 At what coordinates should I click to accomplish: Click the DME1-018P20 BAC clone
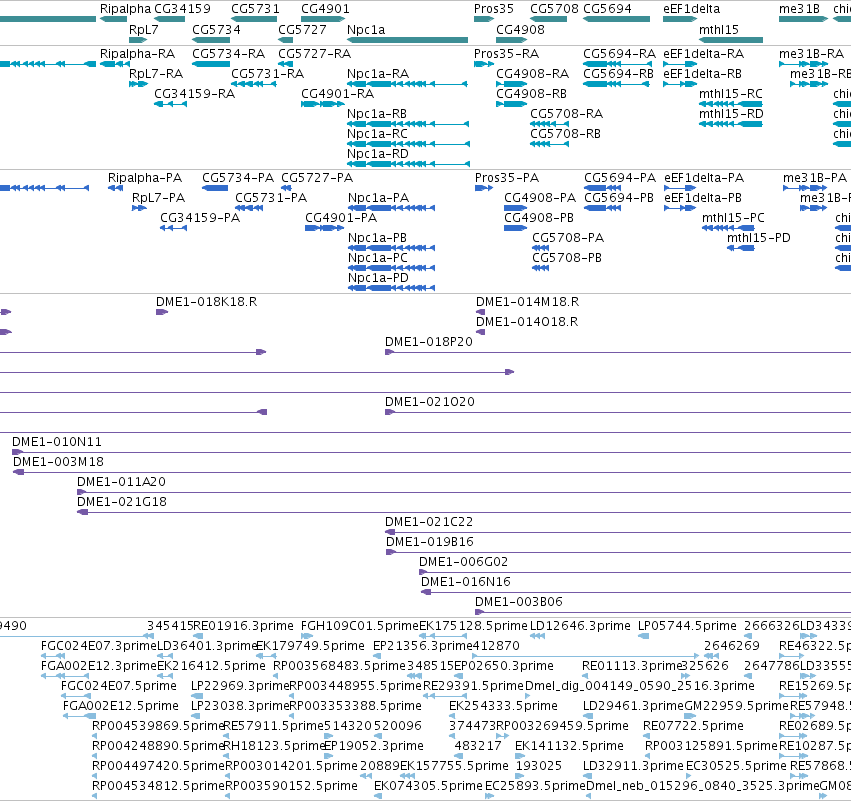(x=618, y=352)
